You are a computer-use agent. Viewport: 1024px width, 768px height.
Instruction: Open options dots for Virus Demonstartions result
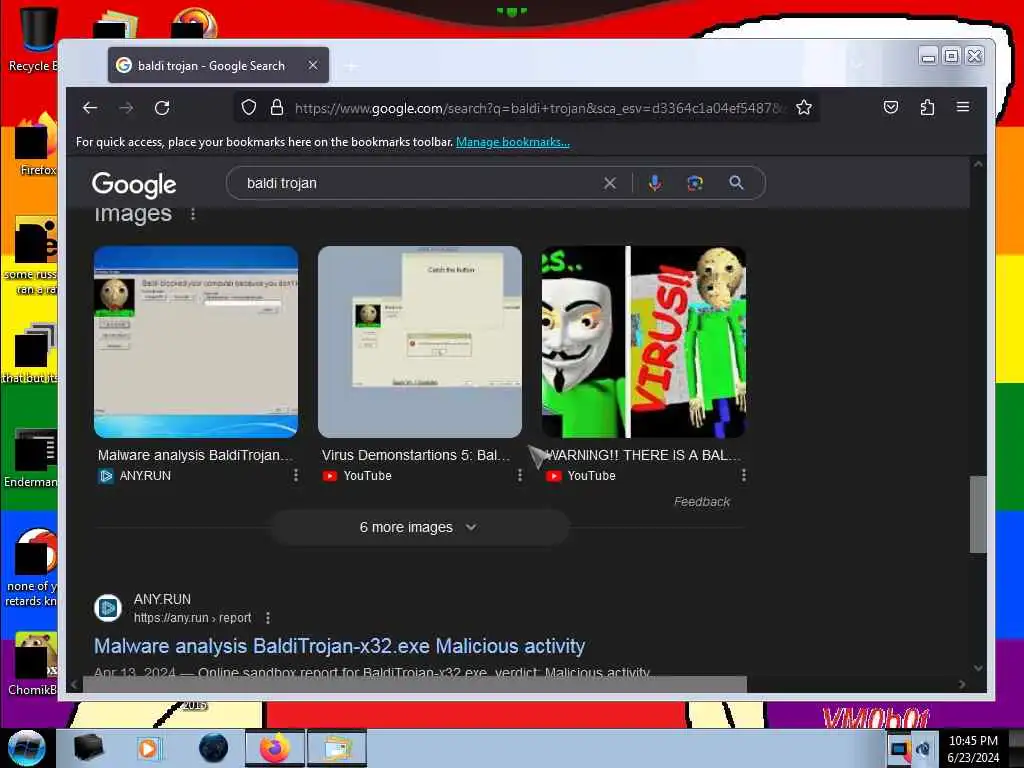pyautogui.click(x=520, y=475)
